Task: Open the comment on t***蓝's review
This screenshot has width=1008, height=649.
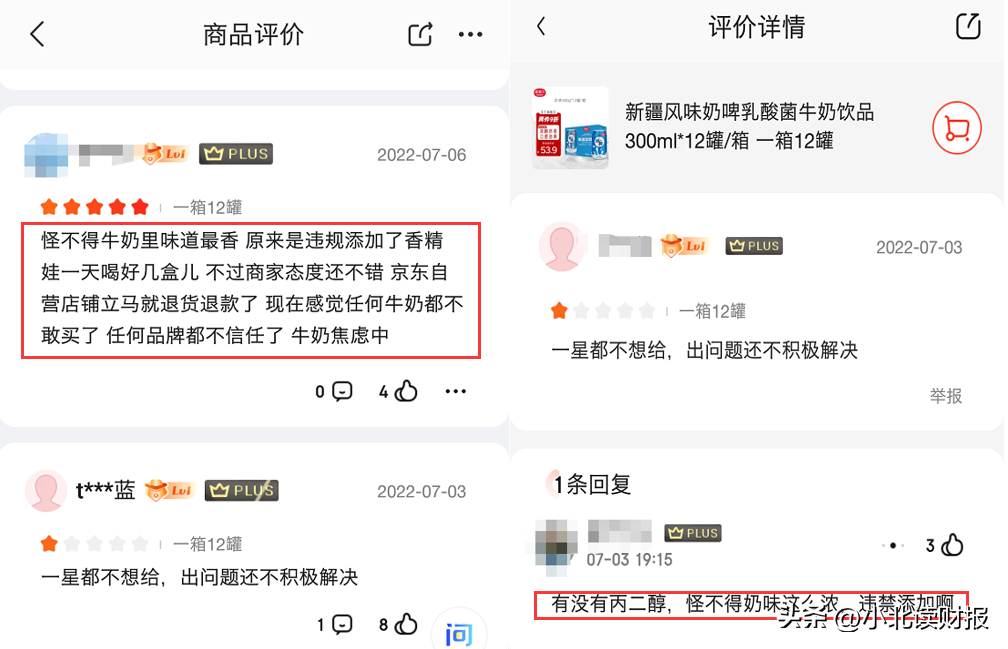Action: pyautogui.click(x=335, y=624)
